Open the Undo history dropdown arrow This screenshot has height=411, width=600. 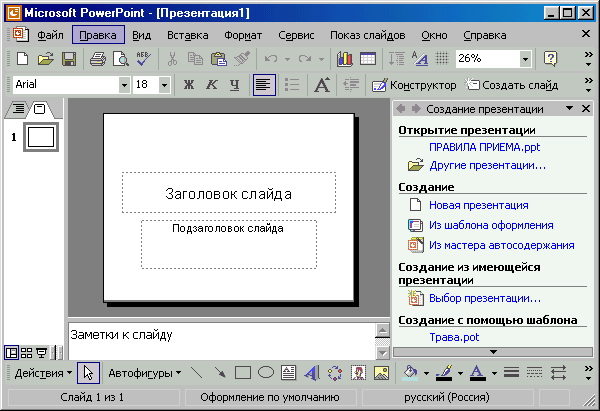coord(287,59)
